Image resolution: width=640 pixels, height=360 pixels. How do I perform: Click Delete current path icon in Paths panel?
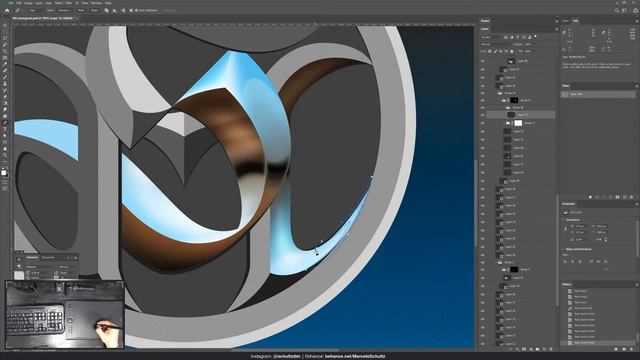[631, 197]
